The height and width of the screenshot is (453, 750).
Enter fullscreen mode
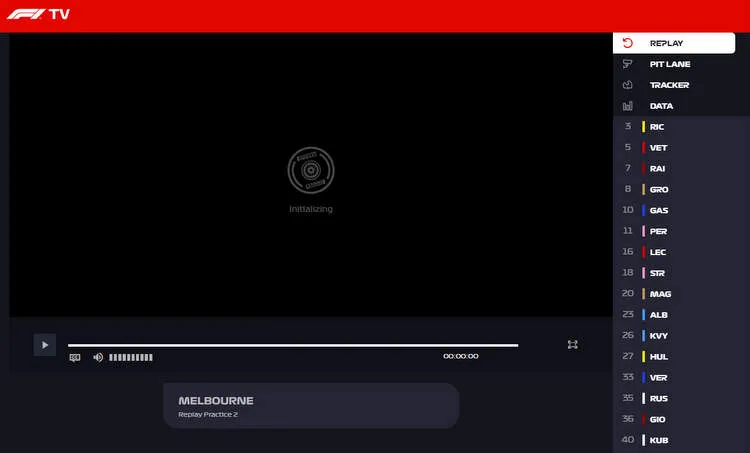573,344
